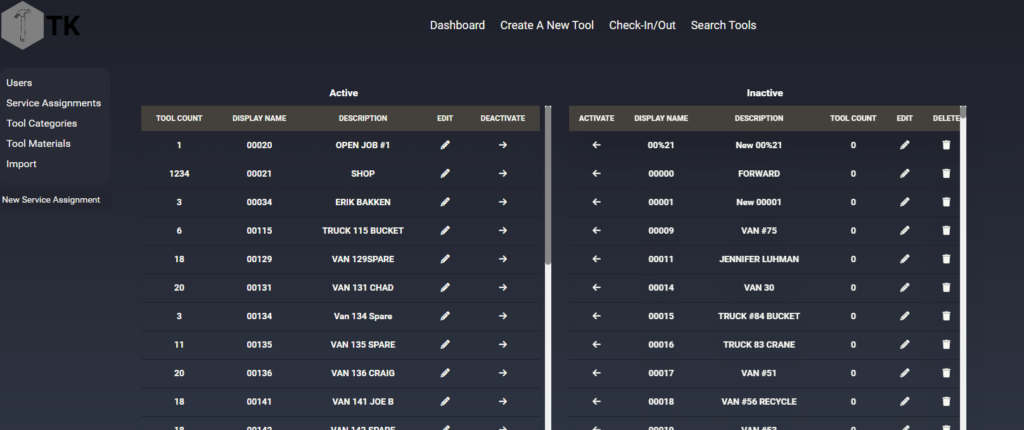Select Tool Categories in the sidebar

[x=41, y=123]
